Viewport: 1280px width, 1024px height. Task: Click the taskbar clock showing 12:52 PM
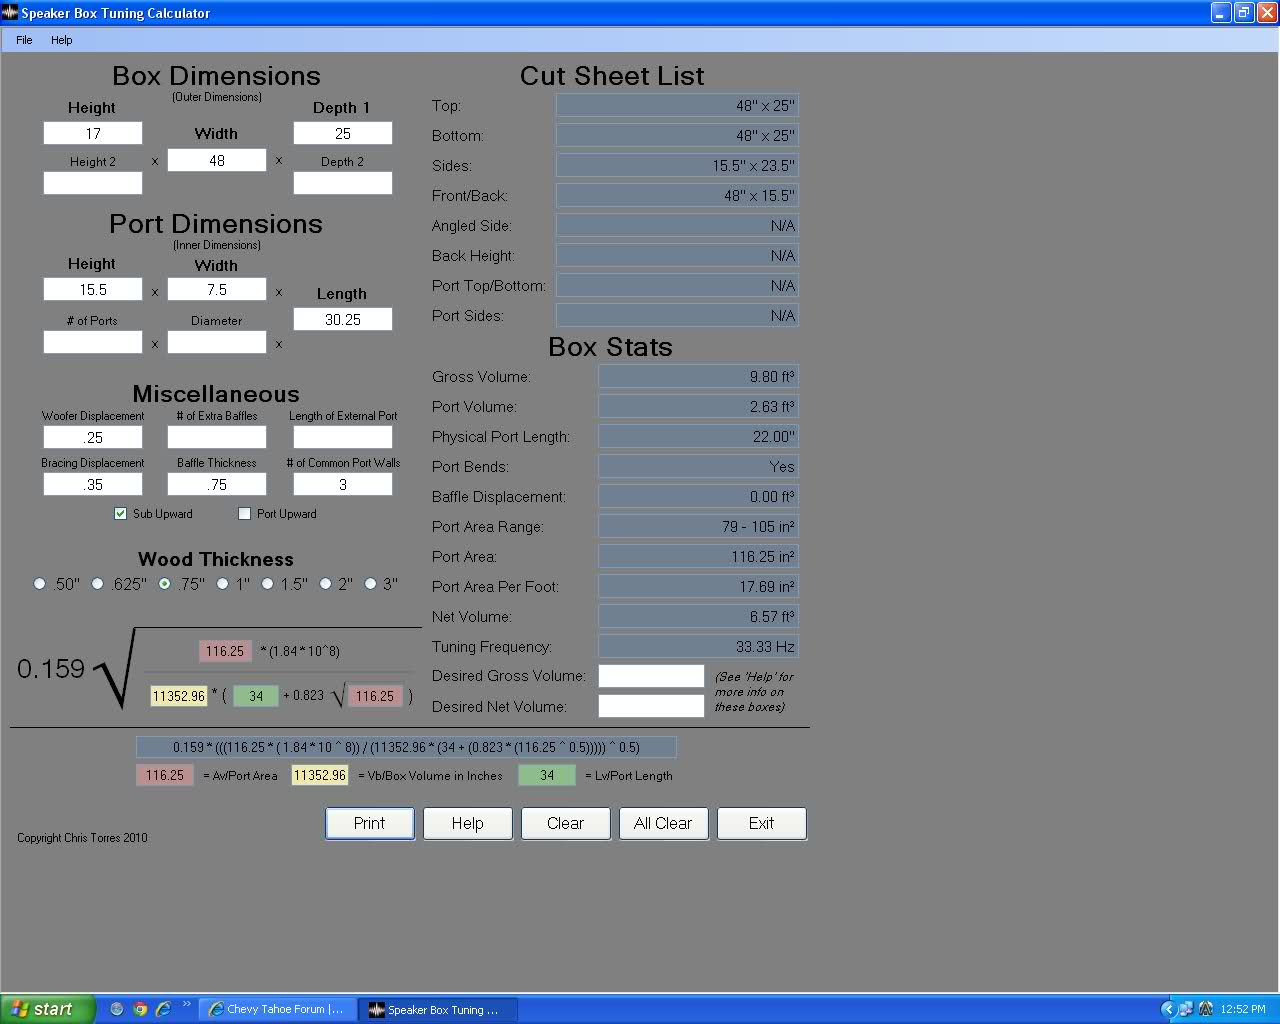click(1243, 1009)
